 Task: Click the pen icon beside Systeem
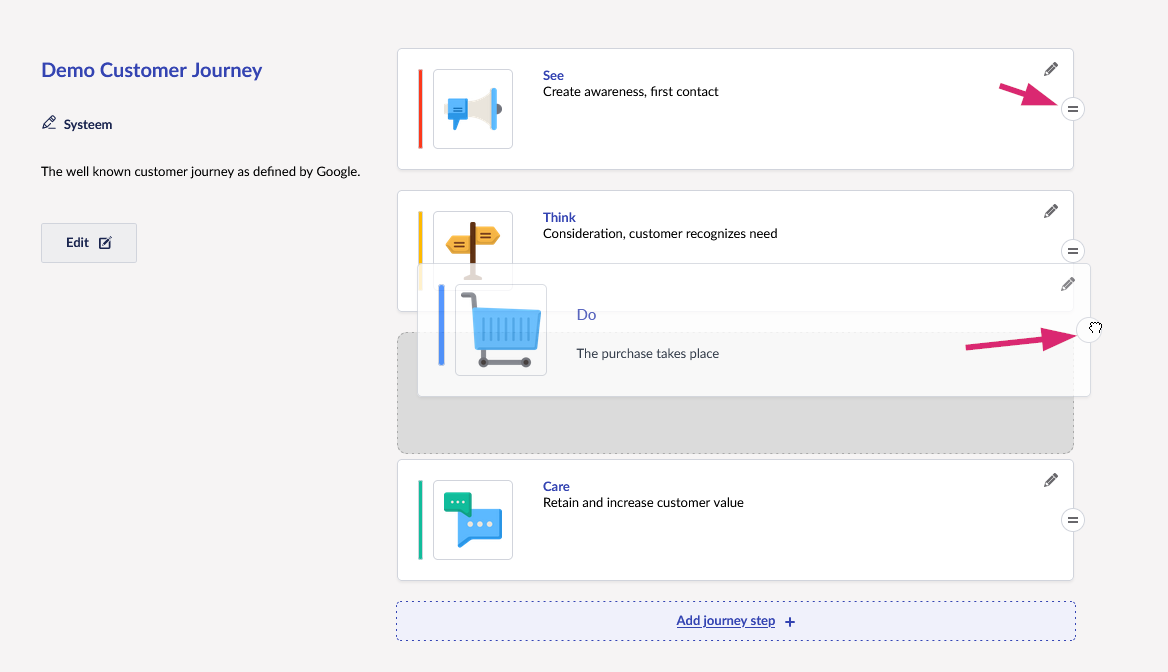(x=49, y=124)
